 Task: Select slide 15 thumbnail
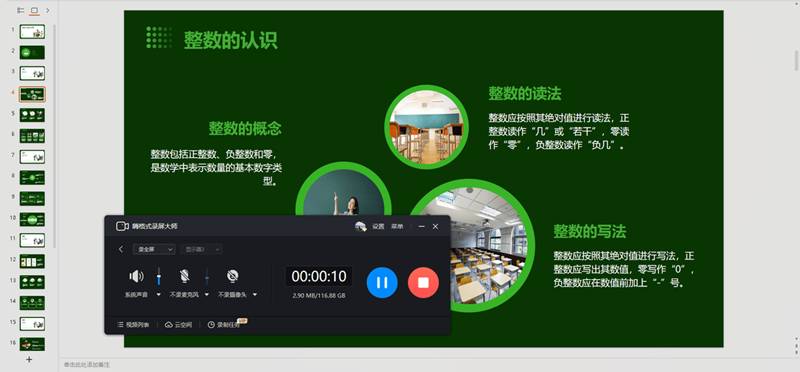pyautogui.click(x=32, y=324)
